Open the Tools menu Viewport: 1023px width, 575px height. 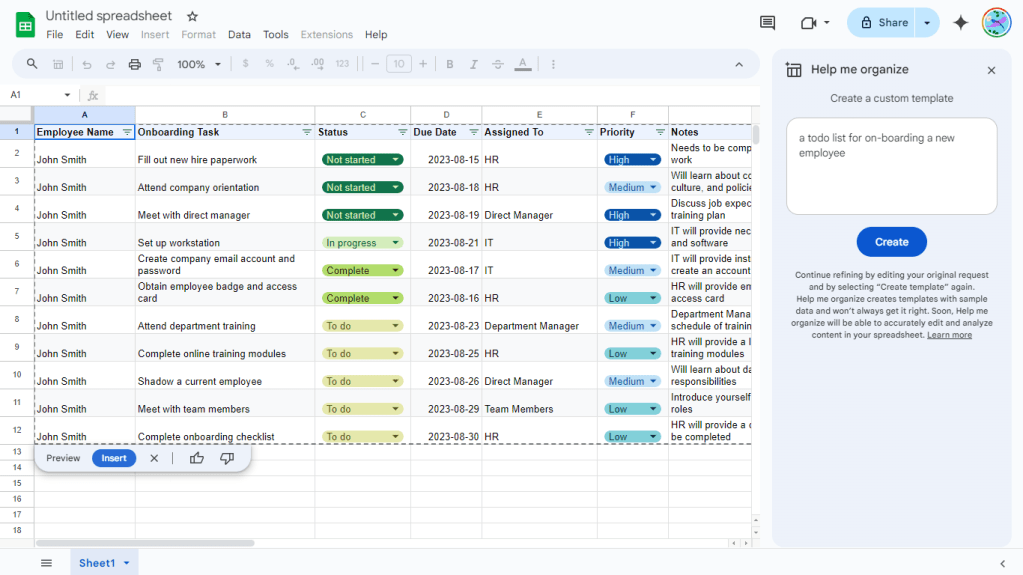[275, 35]
